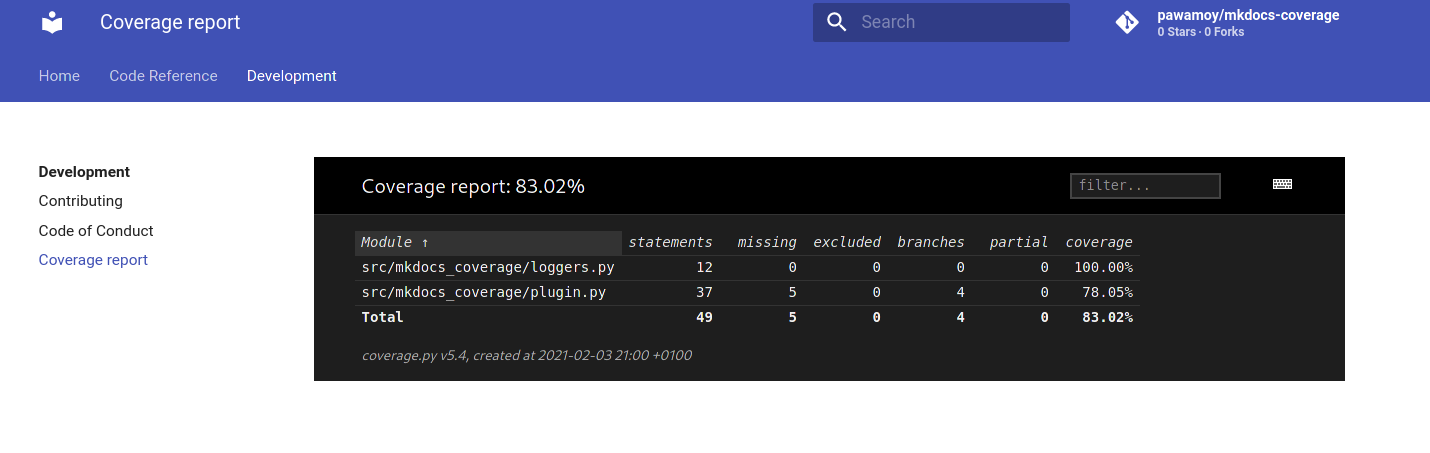Focus the Search input field

[941, 22]
